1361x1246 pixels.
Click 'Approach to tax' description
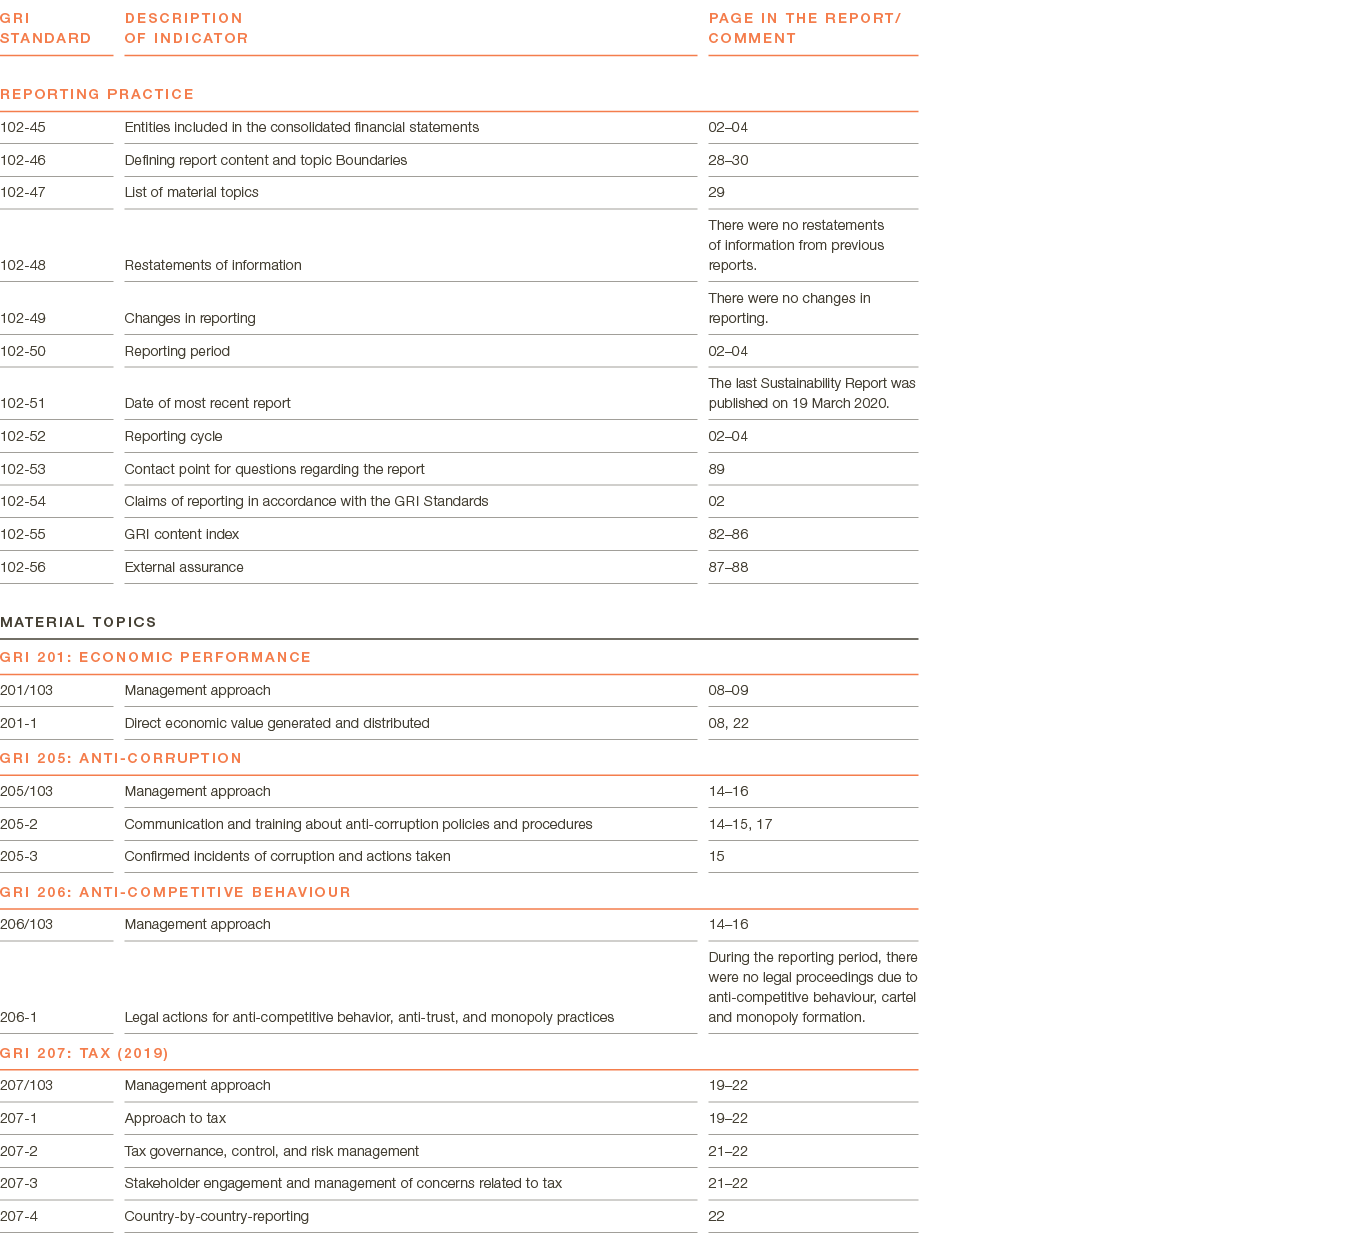[176, 1118]
